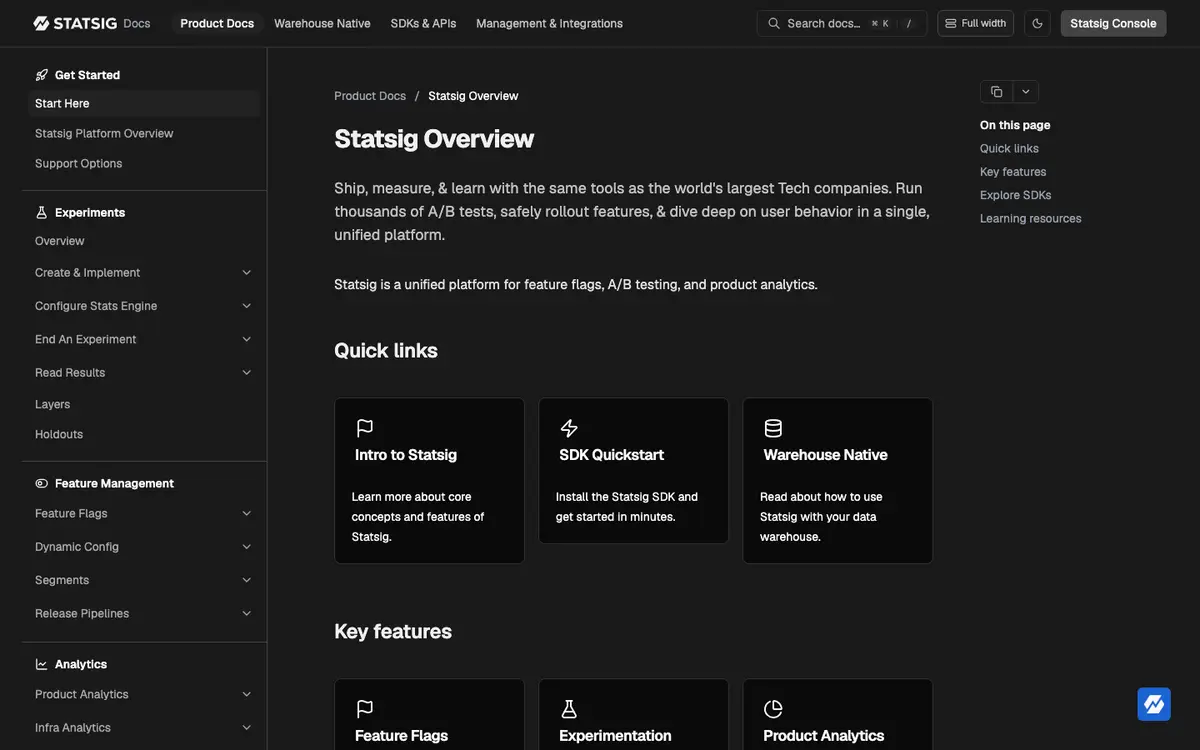Click the lightning icon on SDK Quickstart card

(569, 428)
